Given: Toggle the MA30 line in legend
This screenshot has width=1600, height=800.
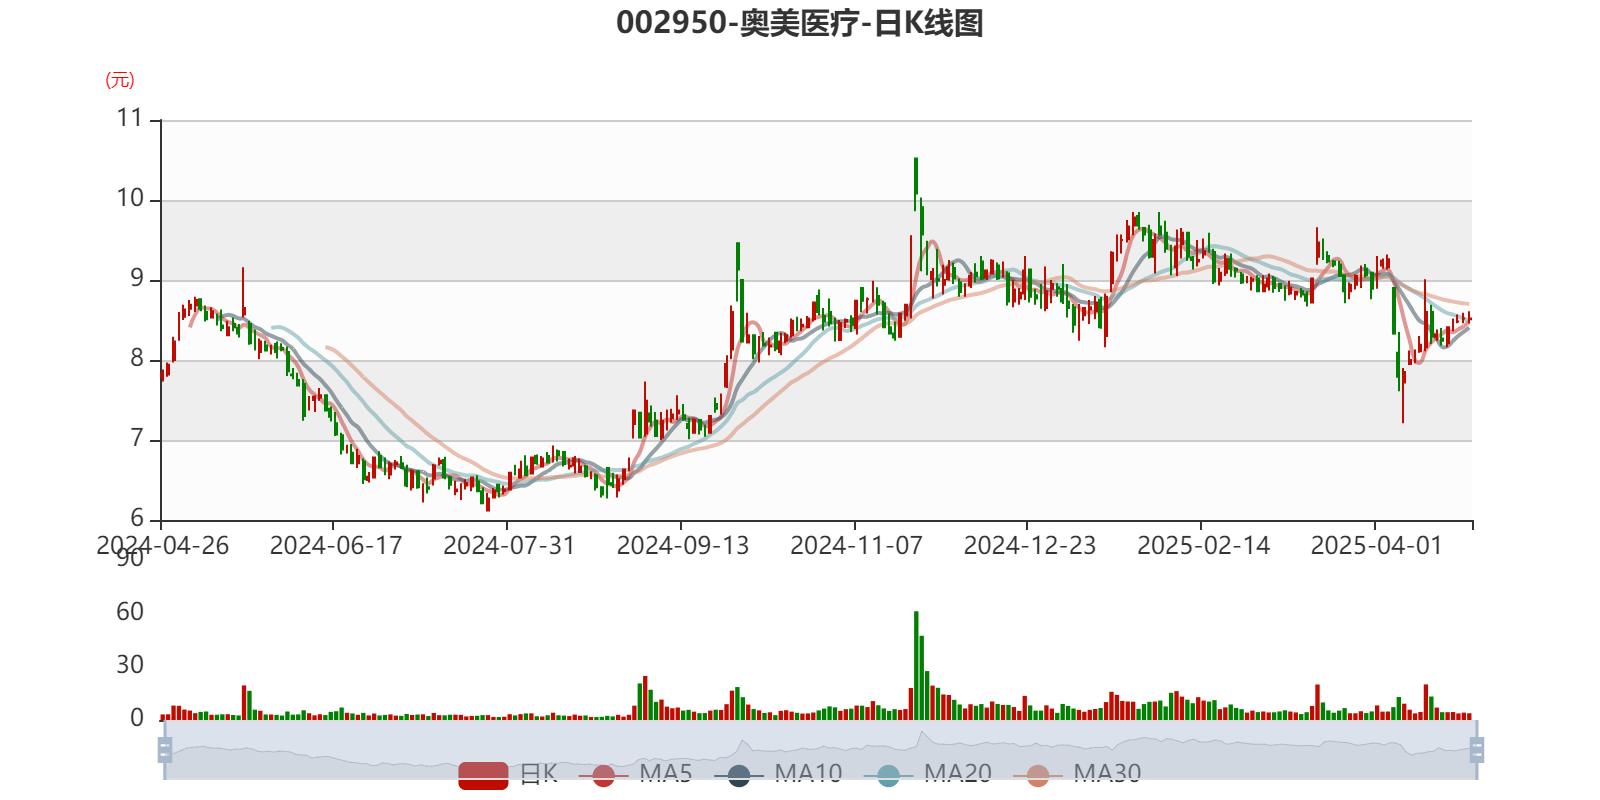Looking at the screenshot, I should tap(1076, 774).
